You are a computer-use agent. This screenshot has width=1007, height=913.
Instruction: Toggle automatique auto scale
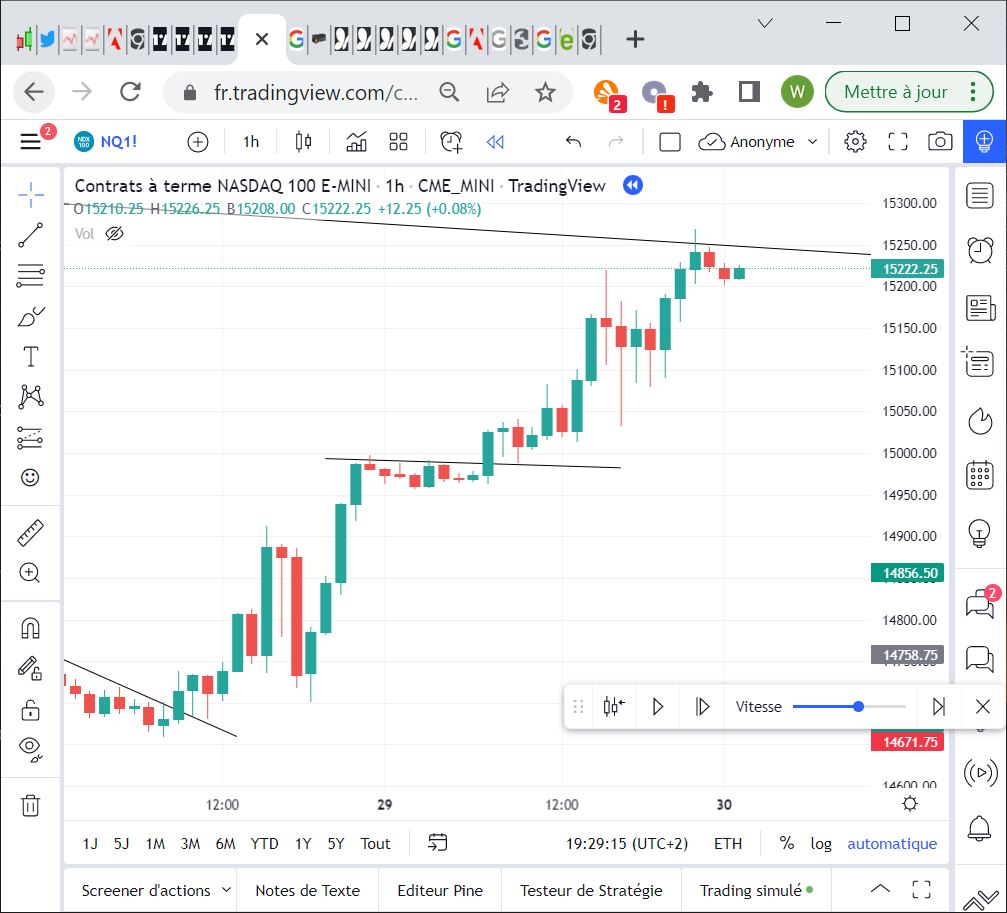coord(892,844)
